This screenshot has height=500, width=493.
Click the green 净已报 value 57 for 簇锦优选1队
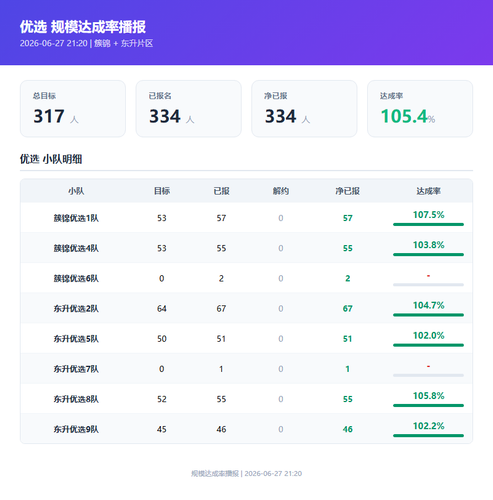click(348, 218)
